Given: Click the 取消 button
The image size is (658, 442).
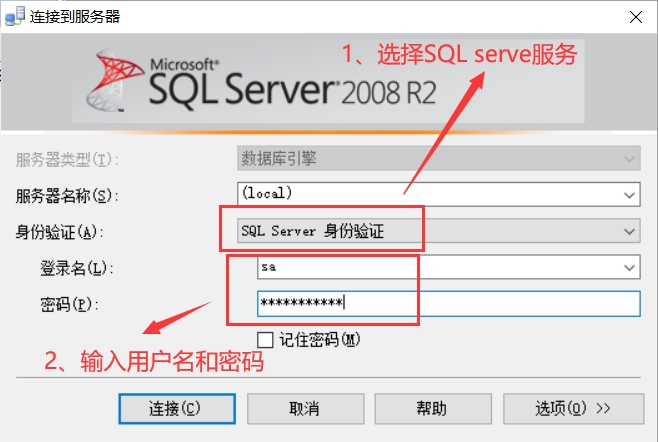Looking at the screenshot, I should (306, 408).
